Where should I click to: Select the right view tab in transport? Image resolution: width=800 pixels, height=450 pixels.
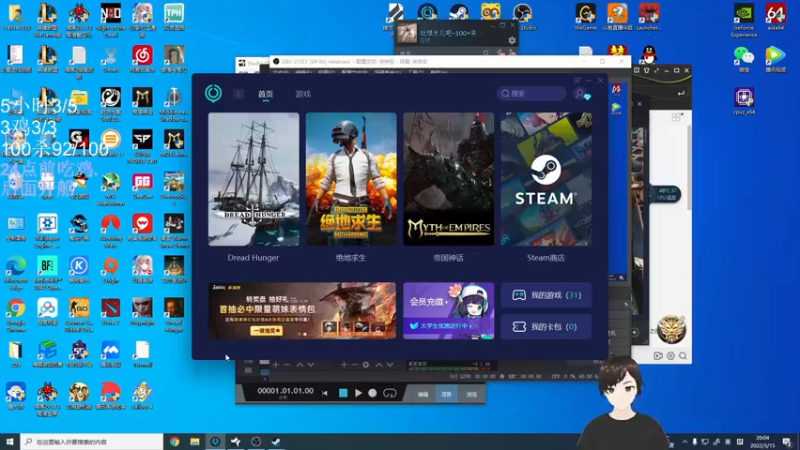pyautogui.click(x=471, y=394)
